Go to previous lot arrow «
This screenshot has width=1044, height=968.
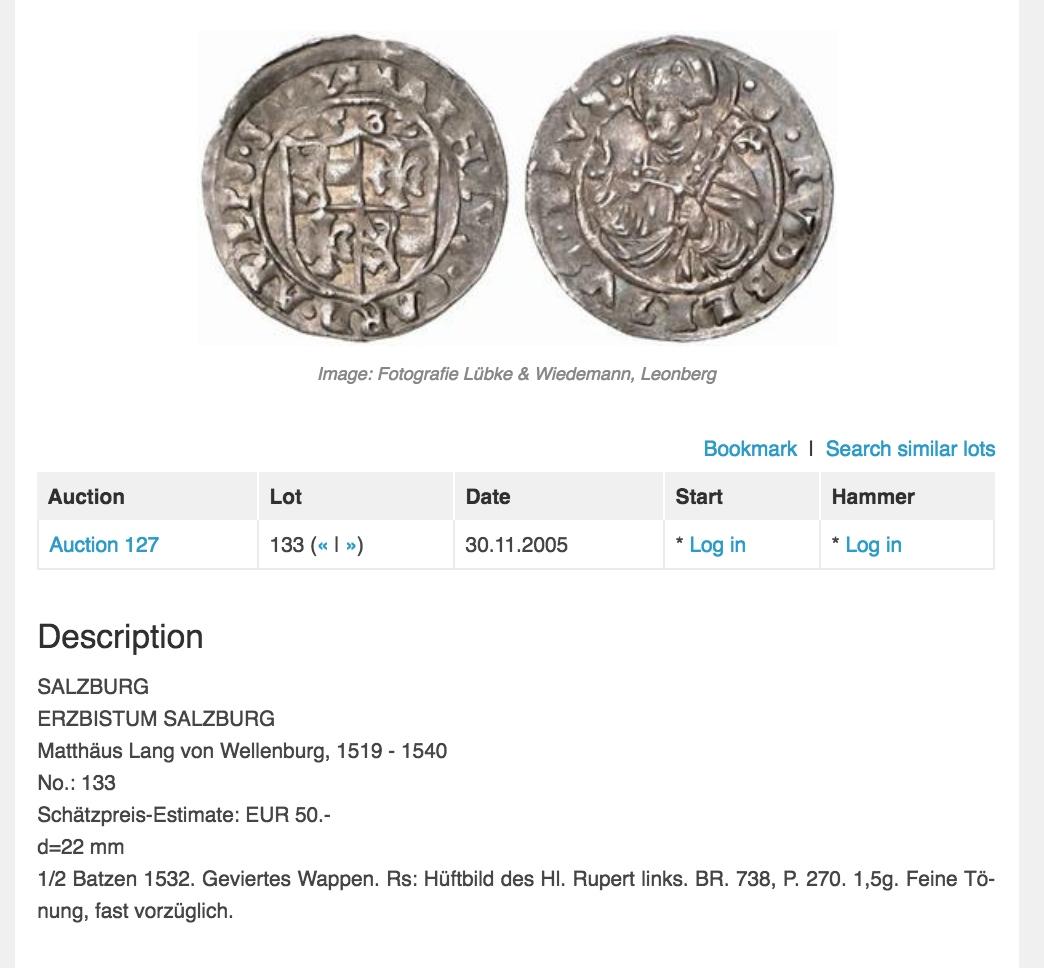(x=323, y=545)
